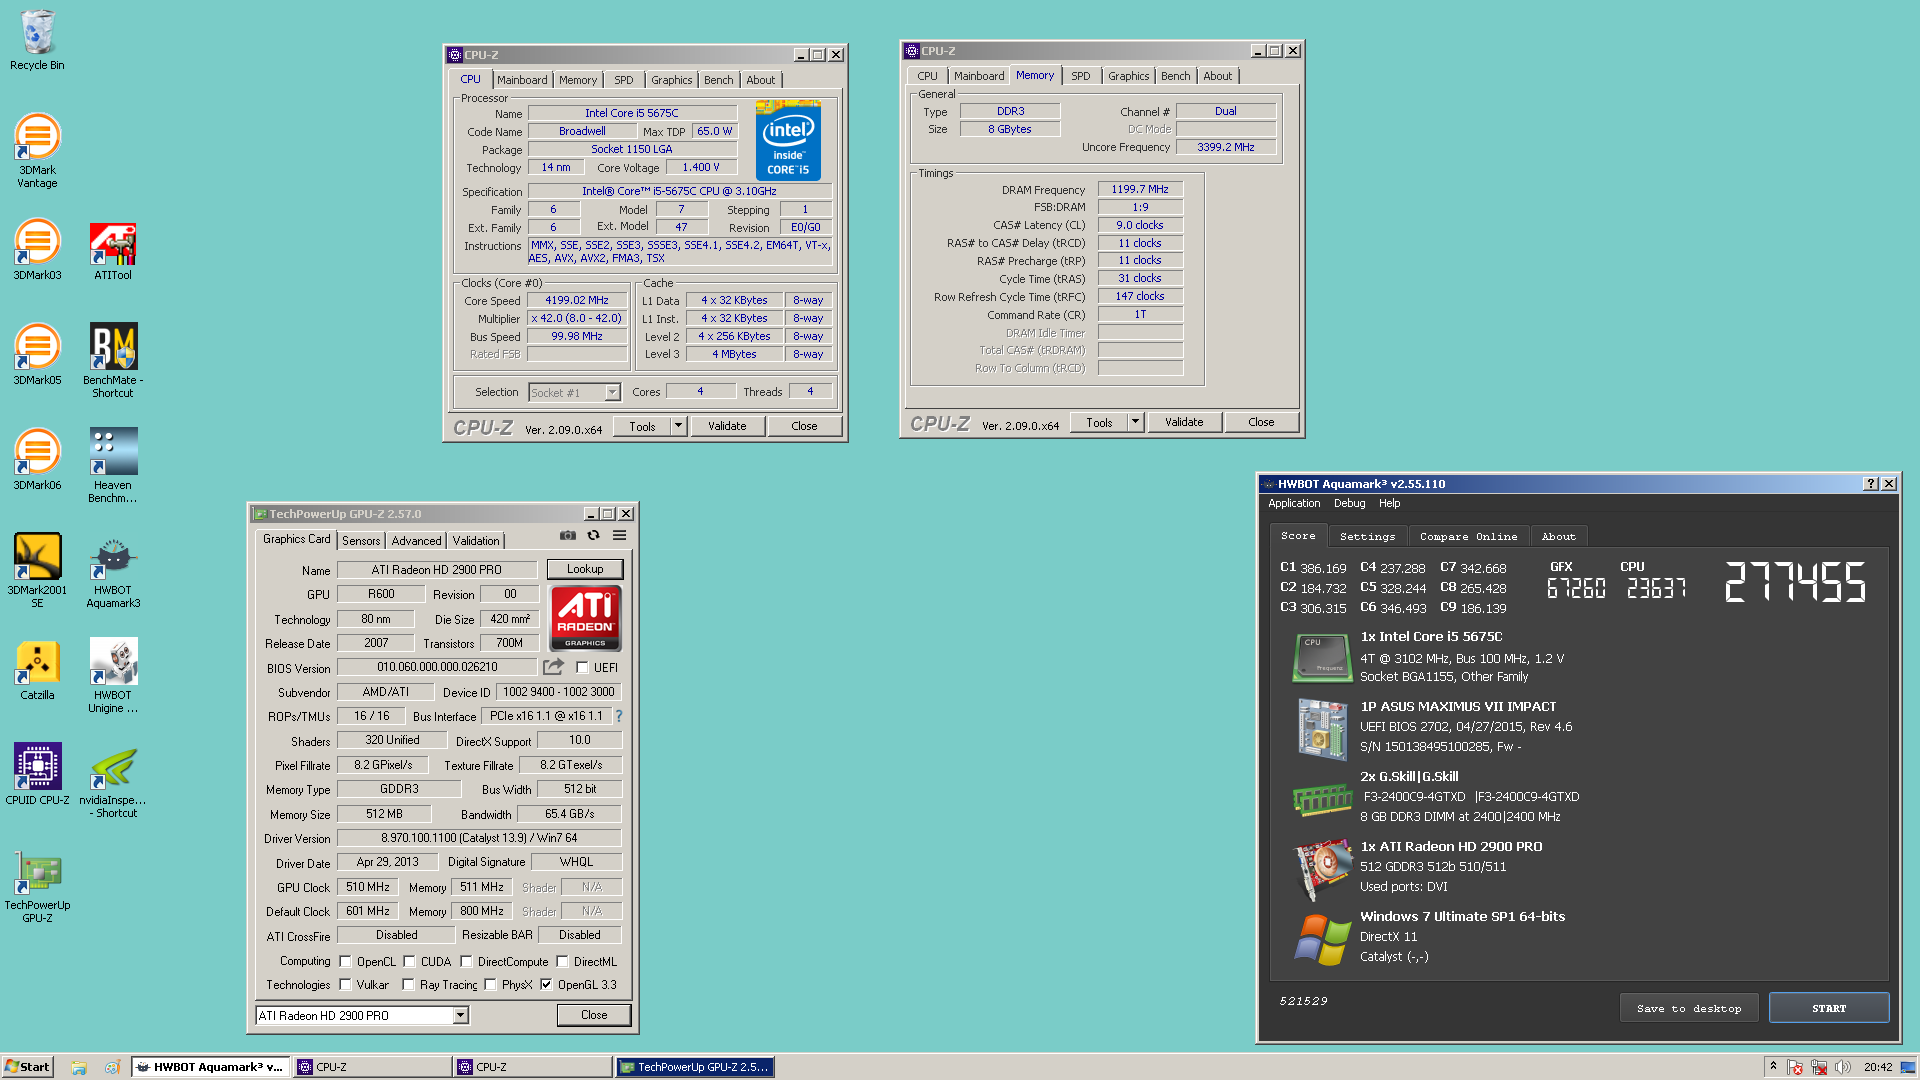Click the Intel Core i5 logo in CPU-Z
The image size is (1920, 1080).
click(x=788, y=140)
